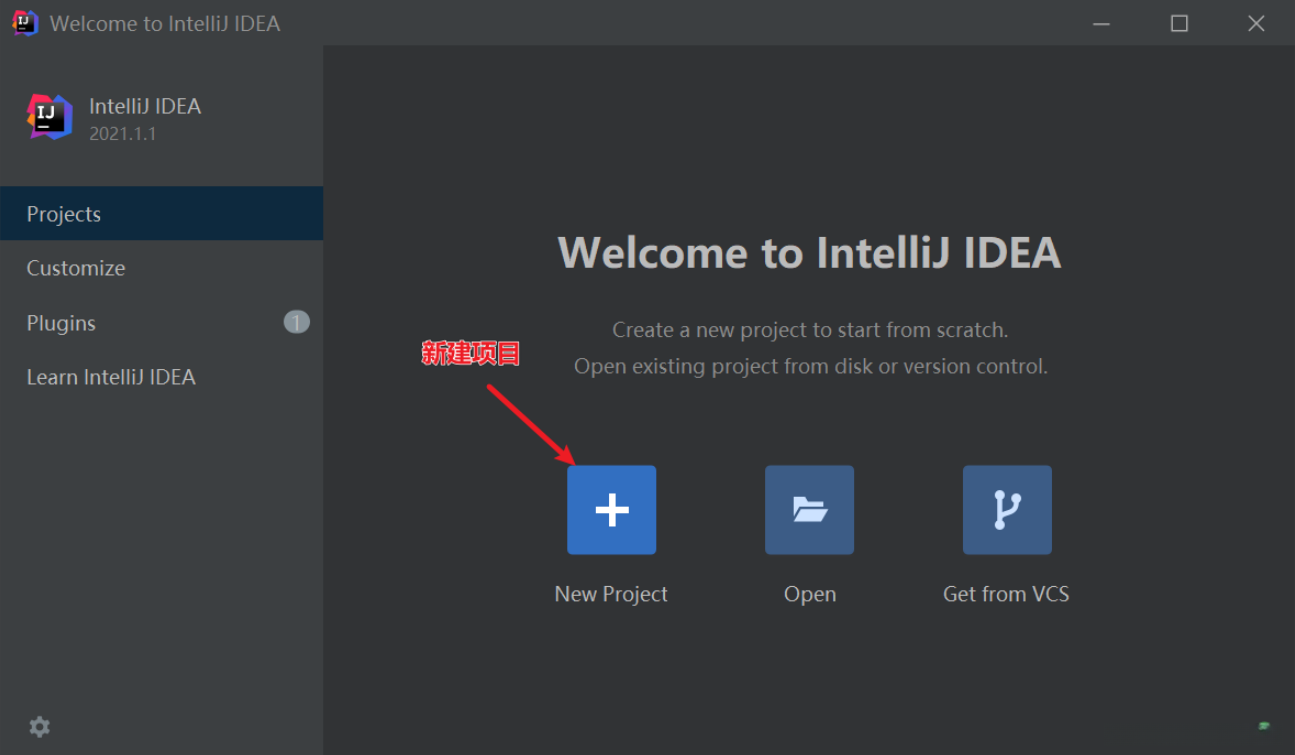The width and height of the screenshot is (1295, 755).
Task: Click the Welcome to IntelliJ IDEA heading
Action: 809,252
